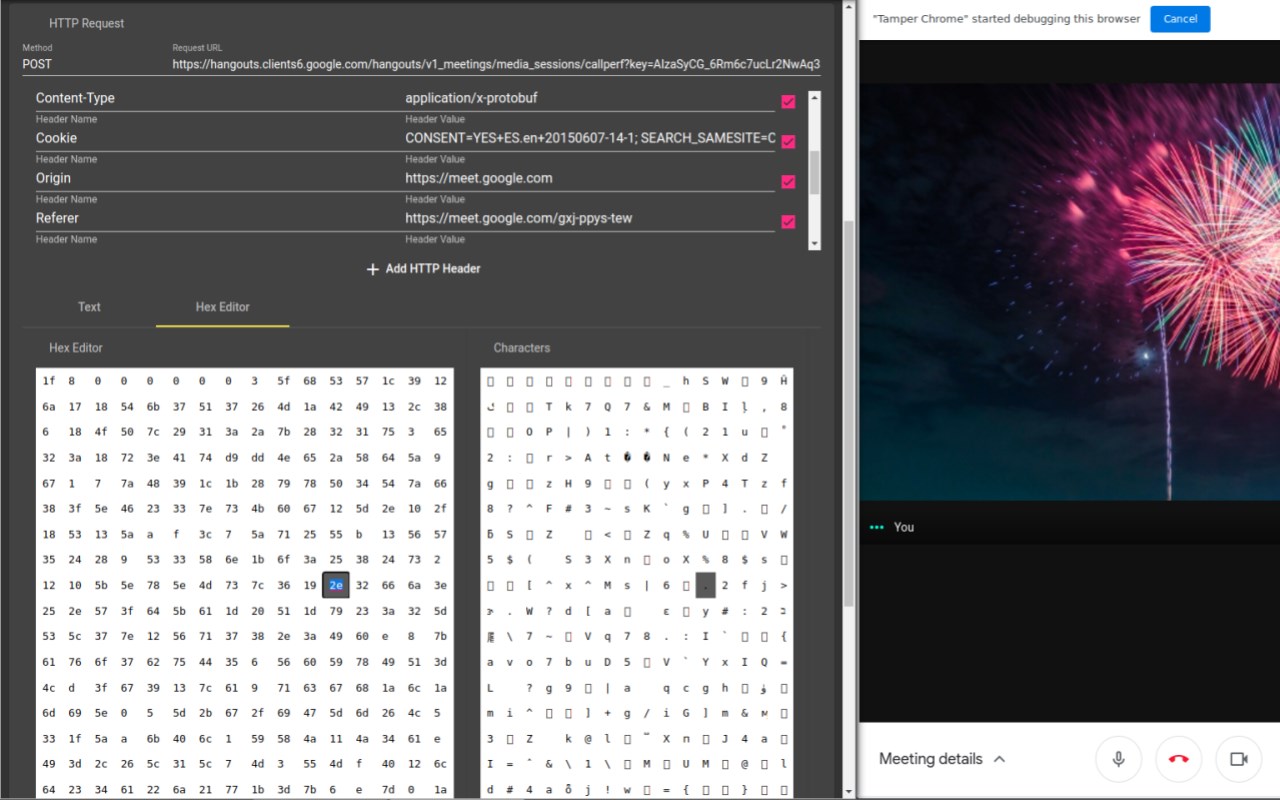Edit the Origin header value field

tap(589, 178)
